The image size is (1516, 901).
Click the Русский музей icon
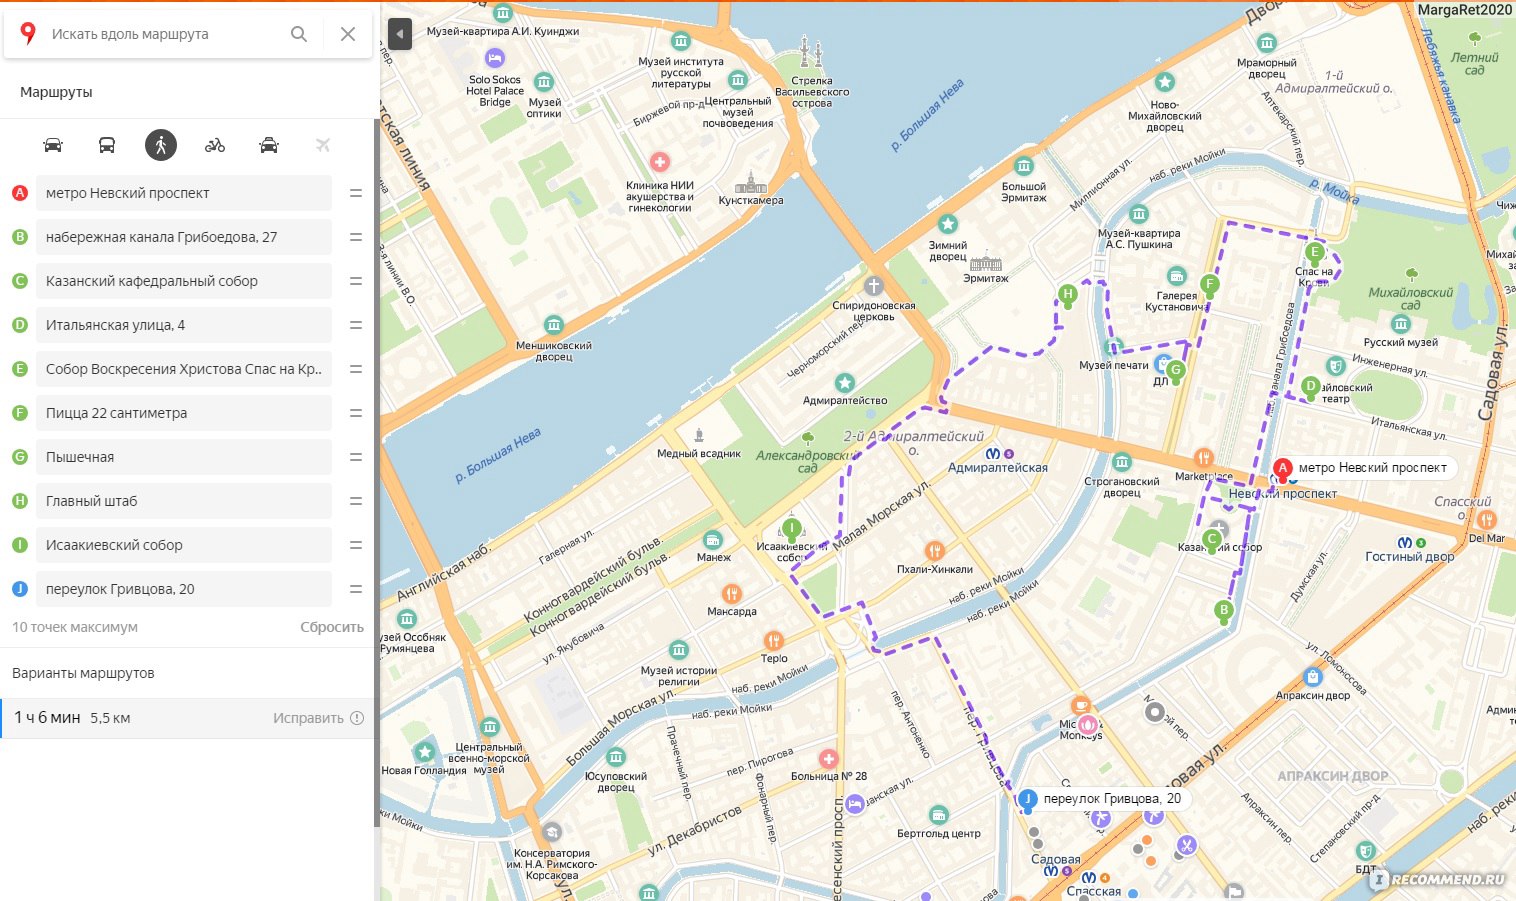[x=1401, y=324]
